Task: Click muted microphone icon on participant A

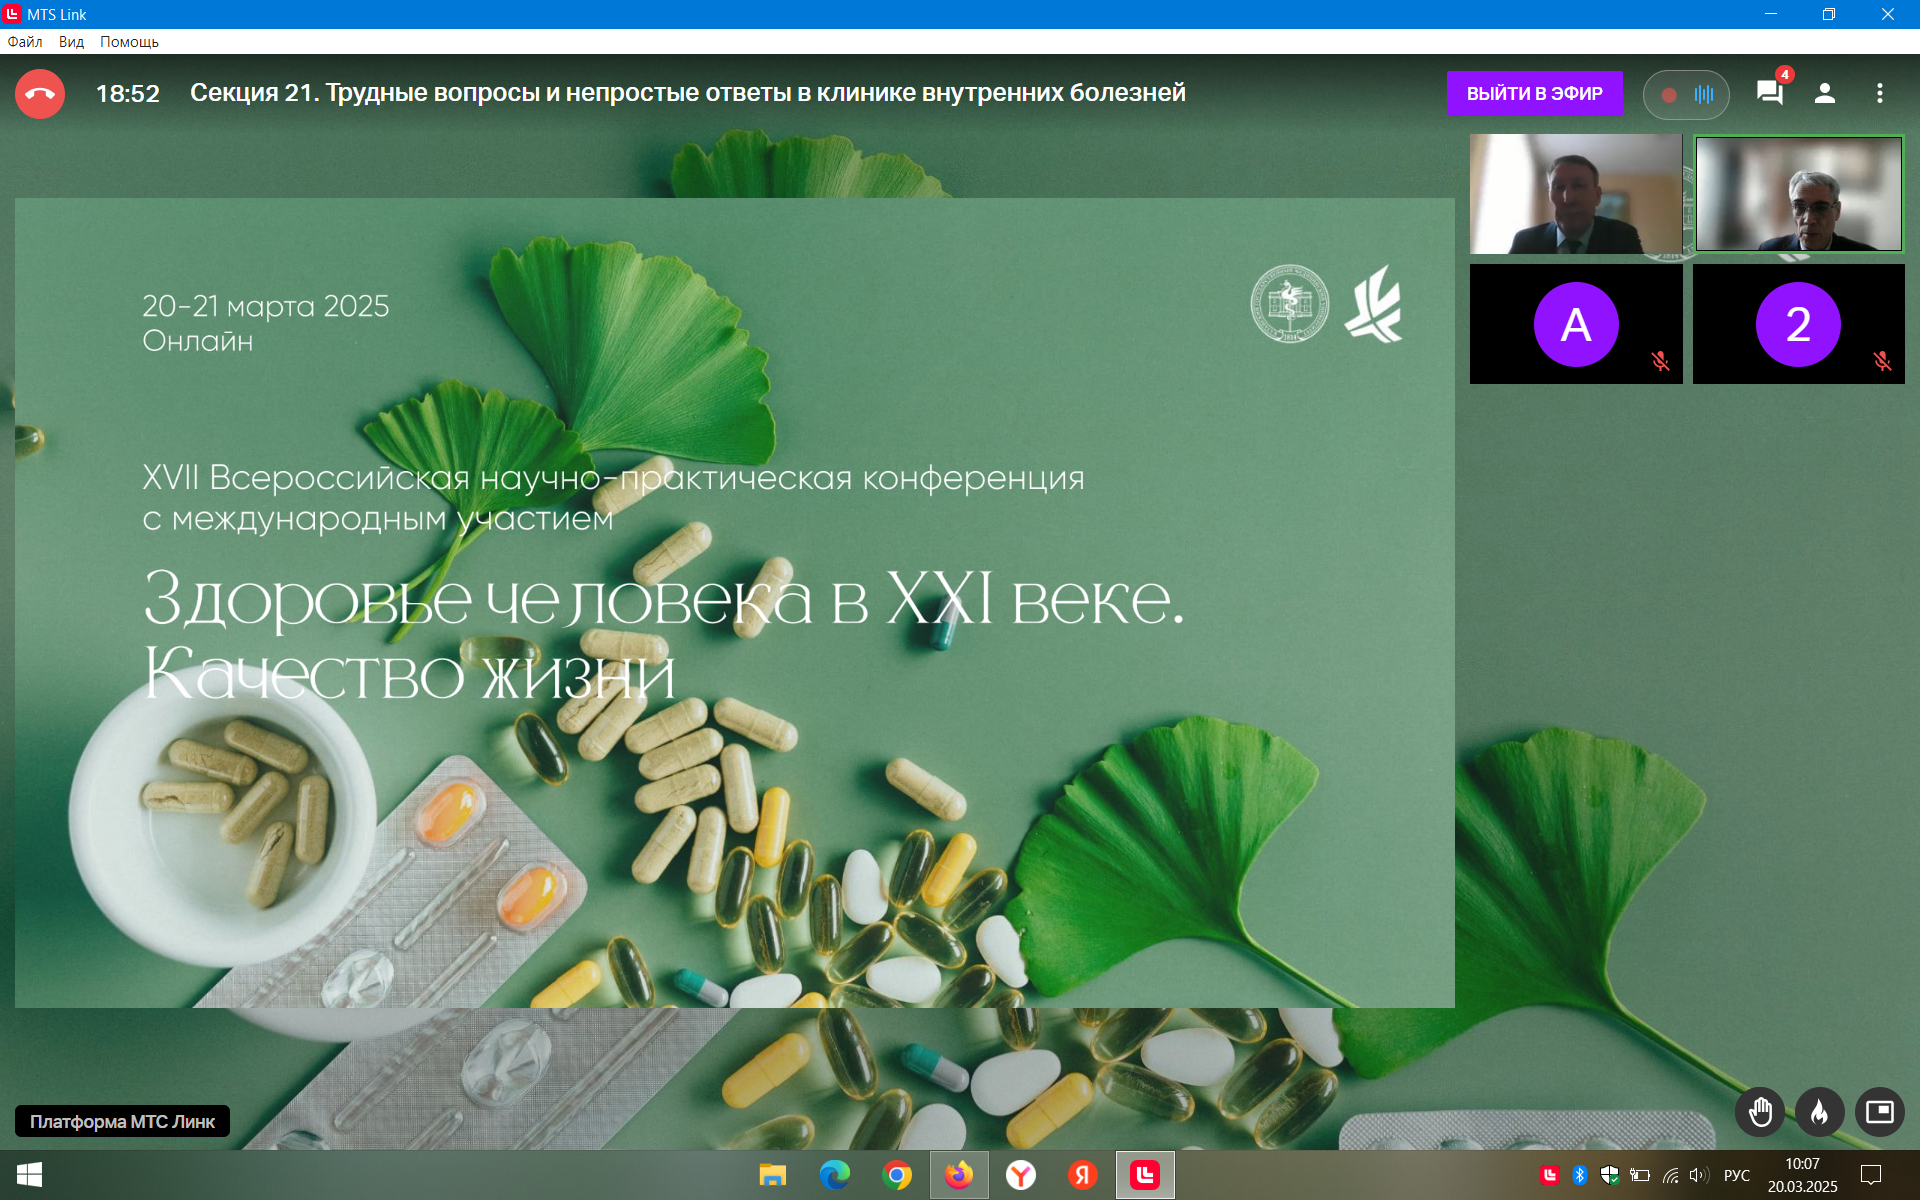Action: click(1660, 361)
